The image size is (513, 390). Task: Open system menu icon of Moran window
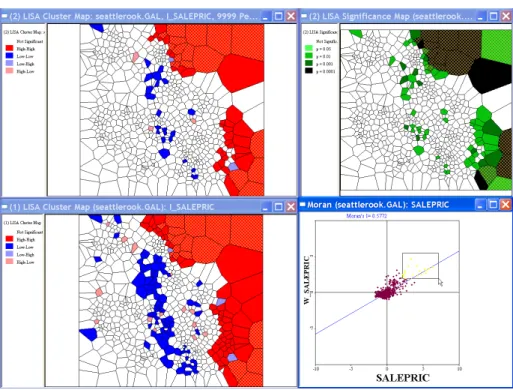pyautogui.click(x=303, y=204)
